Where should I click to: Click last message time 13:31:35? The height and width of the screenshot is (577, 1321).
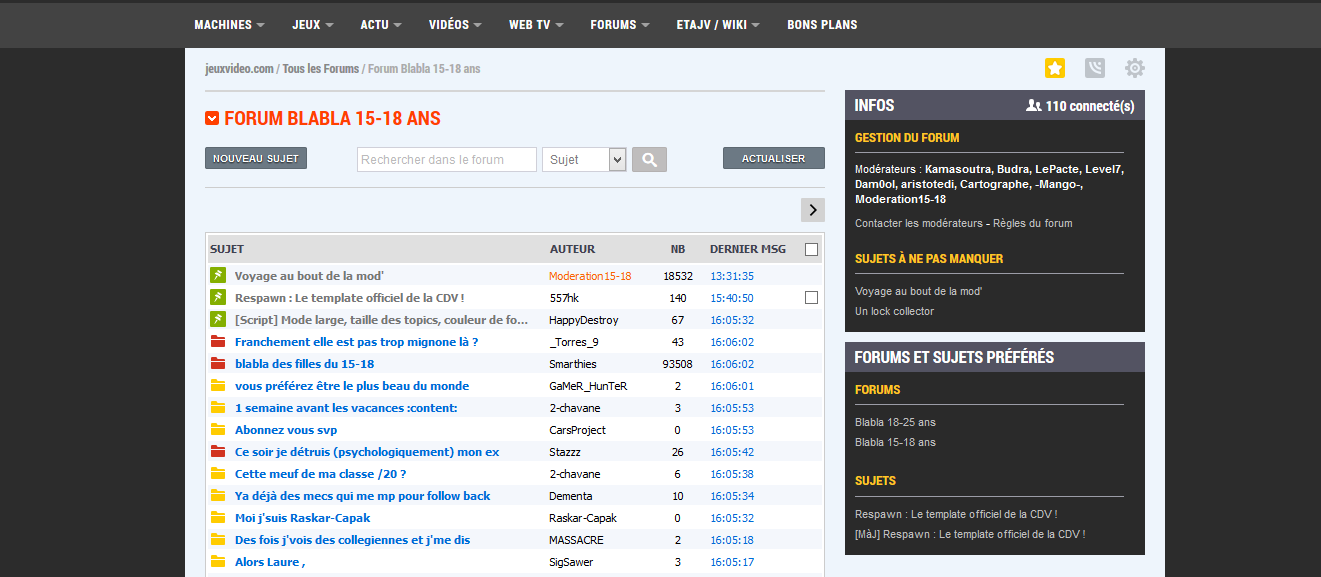click(x=732, y=275)
